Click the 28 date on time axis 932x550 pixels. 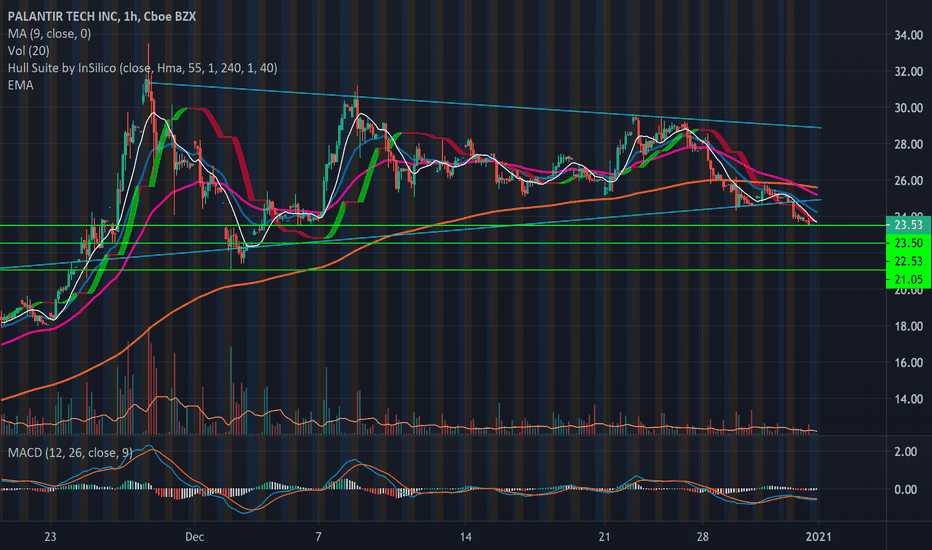tap(703, 537)
